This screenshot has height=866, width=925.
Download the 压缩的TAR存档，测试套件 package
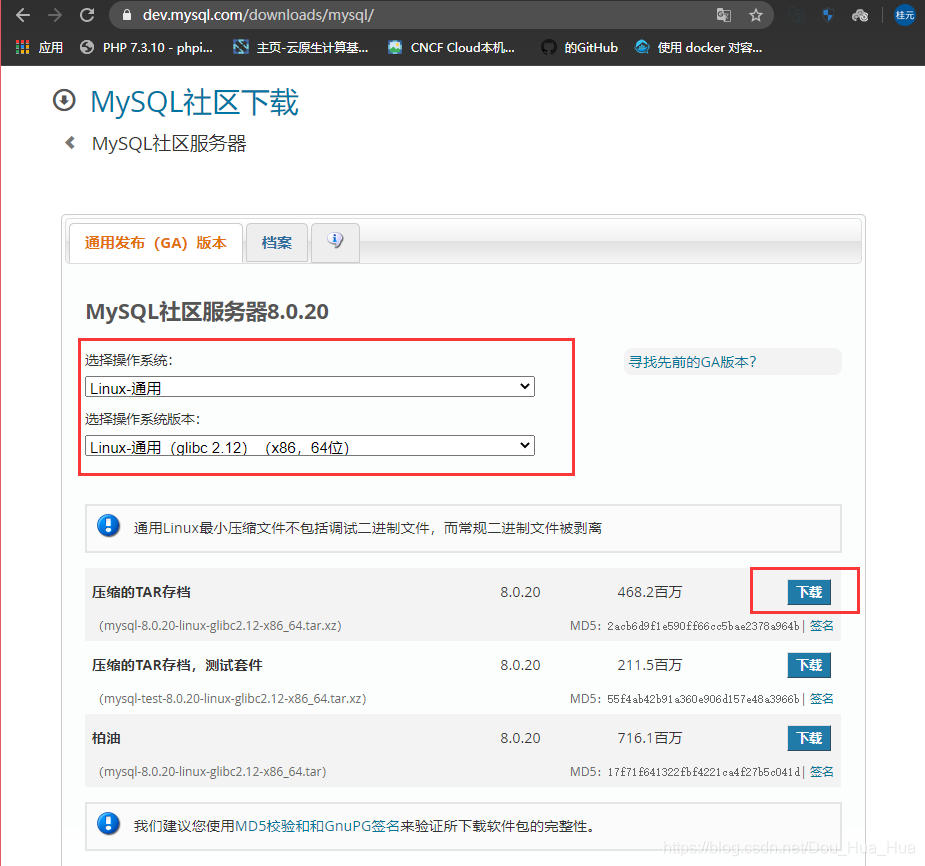(809, 665)
